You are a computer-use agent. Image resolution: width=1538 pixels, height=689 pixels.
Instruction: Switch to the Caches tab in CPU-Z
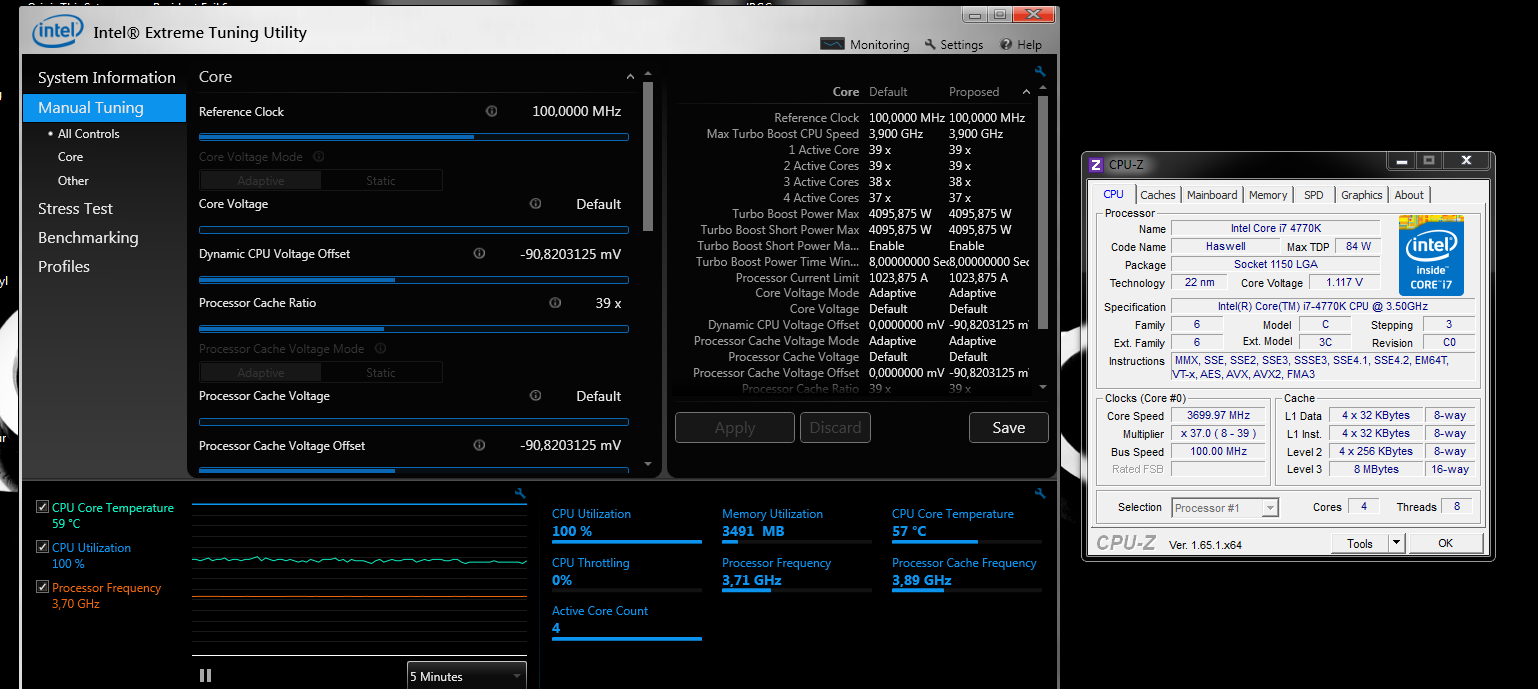point(1158,195)
